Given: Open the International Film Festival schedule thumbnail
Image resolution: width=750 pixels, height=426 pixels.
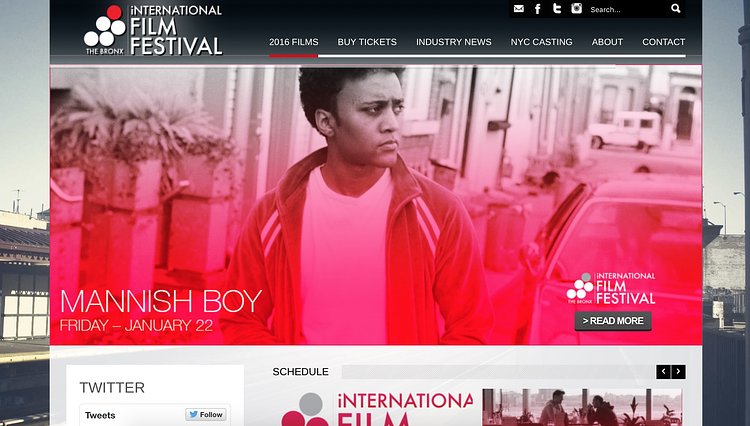Looking at the screenshot, I should [377, 408].
